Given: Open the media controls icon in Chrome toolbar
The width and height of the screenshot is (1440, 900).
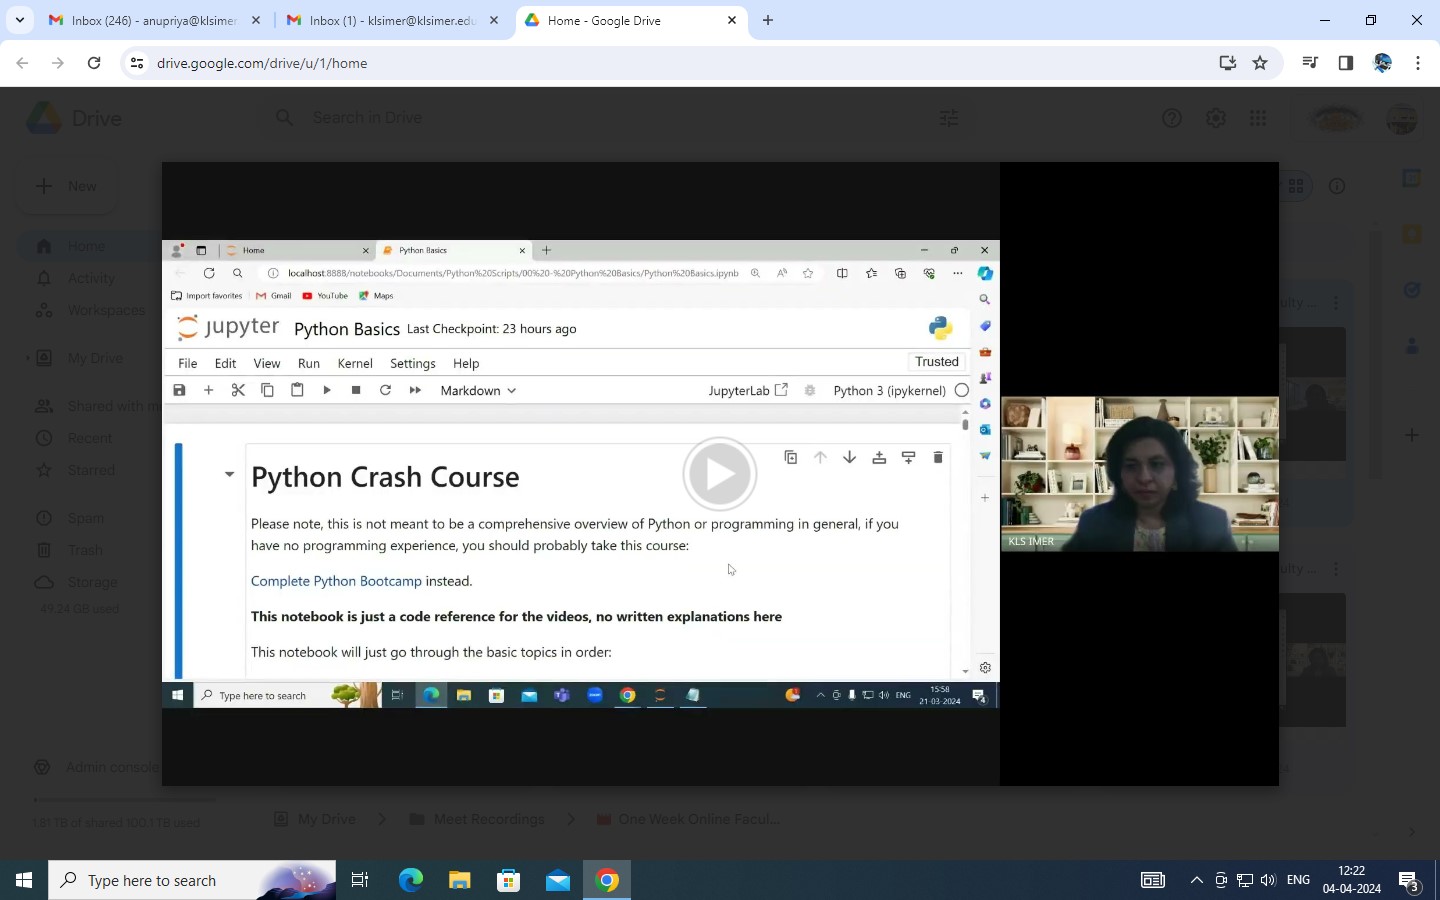Looking at the screenshot, I should click(x=1310, y=63).
